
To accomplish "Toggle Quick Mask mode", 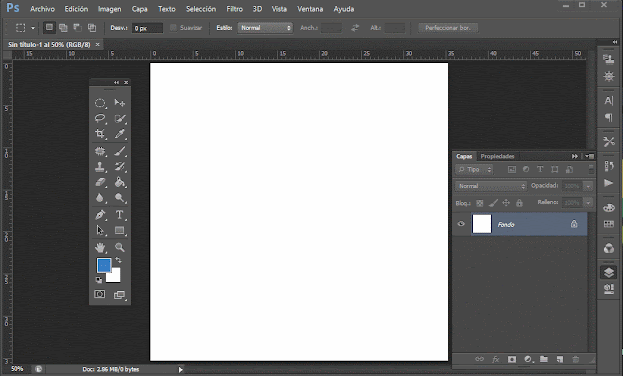I will pos(100,294).
